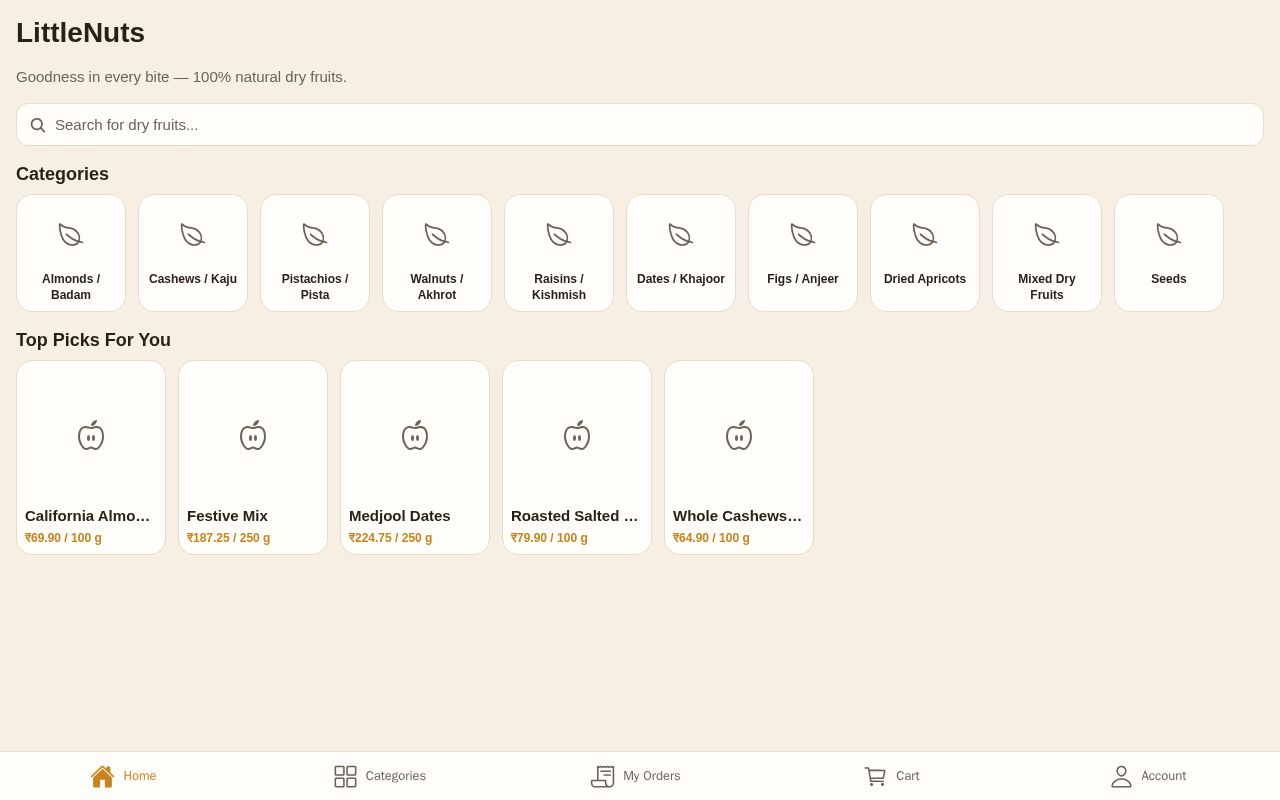Image resolution: width=1280 pixels, height=800 pixels.
Task: Open the Dried Apricots category
Action: tap(925, 253)
